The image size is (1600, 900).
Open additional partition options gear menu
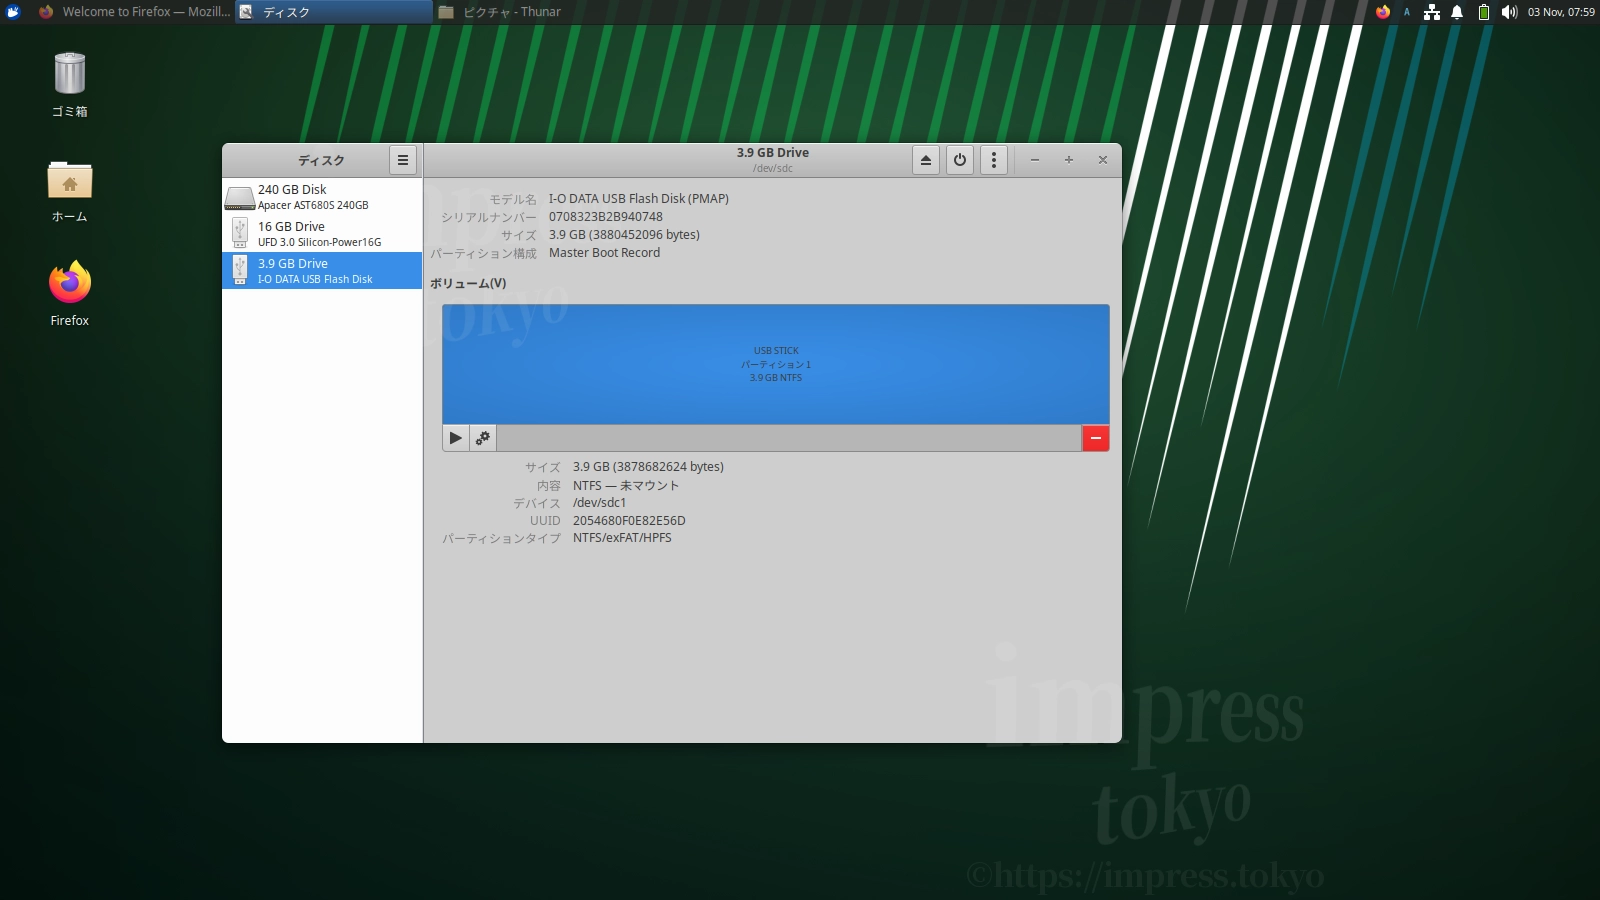483,438
